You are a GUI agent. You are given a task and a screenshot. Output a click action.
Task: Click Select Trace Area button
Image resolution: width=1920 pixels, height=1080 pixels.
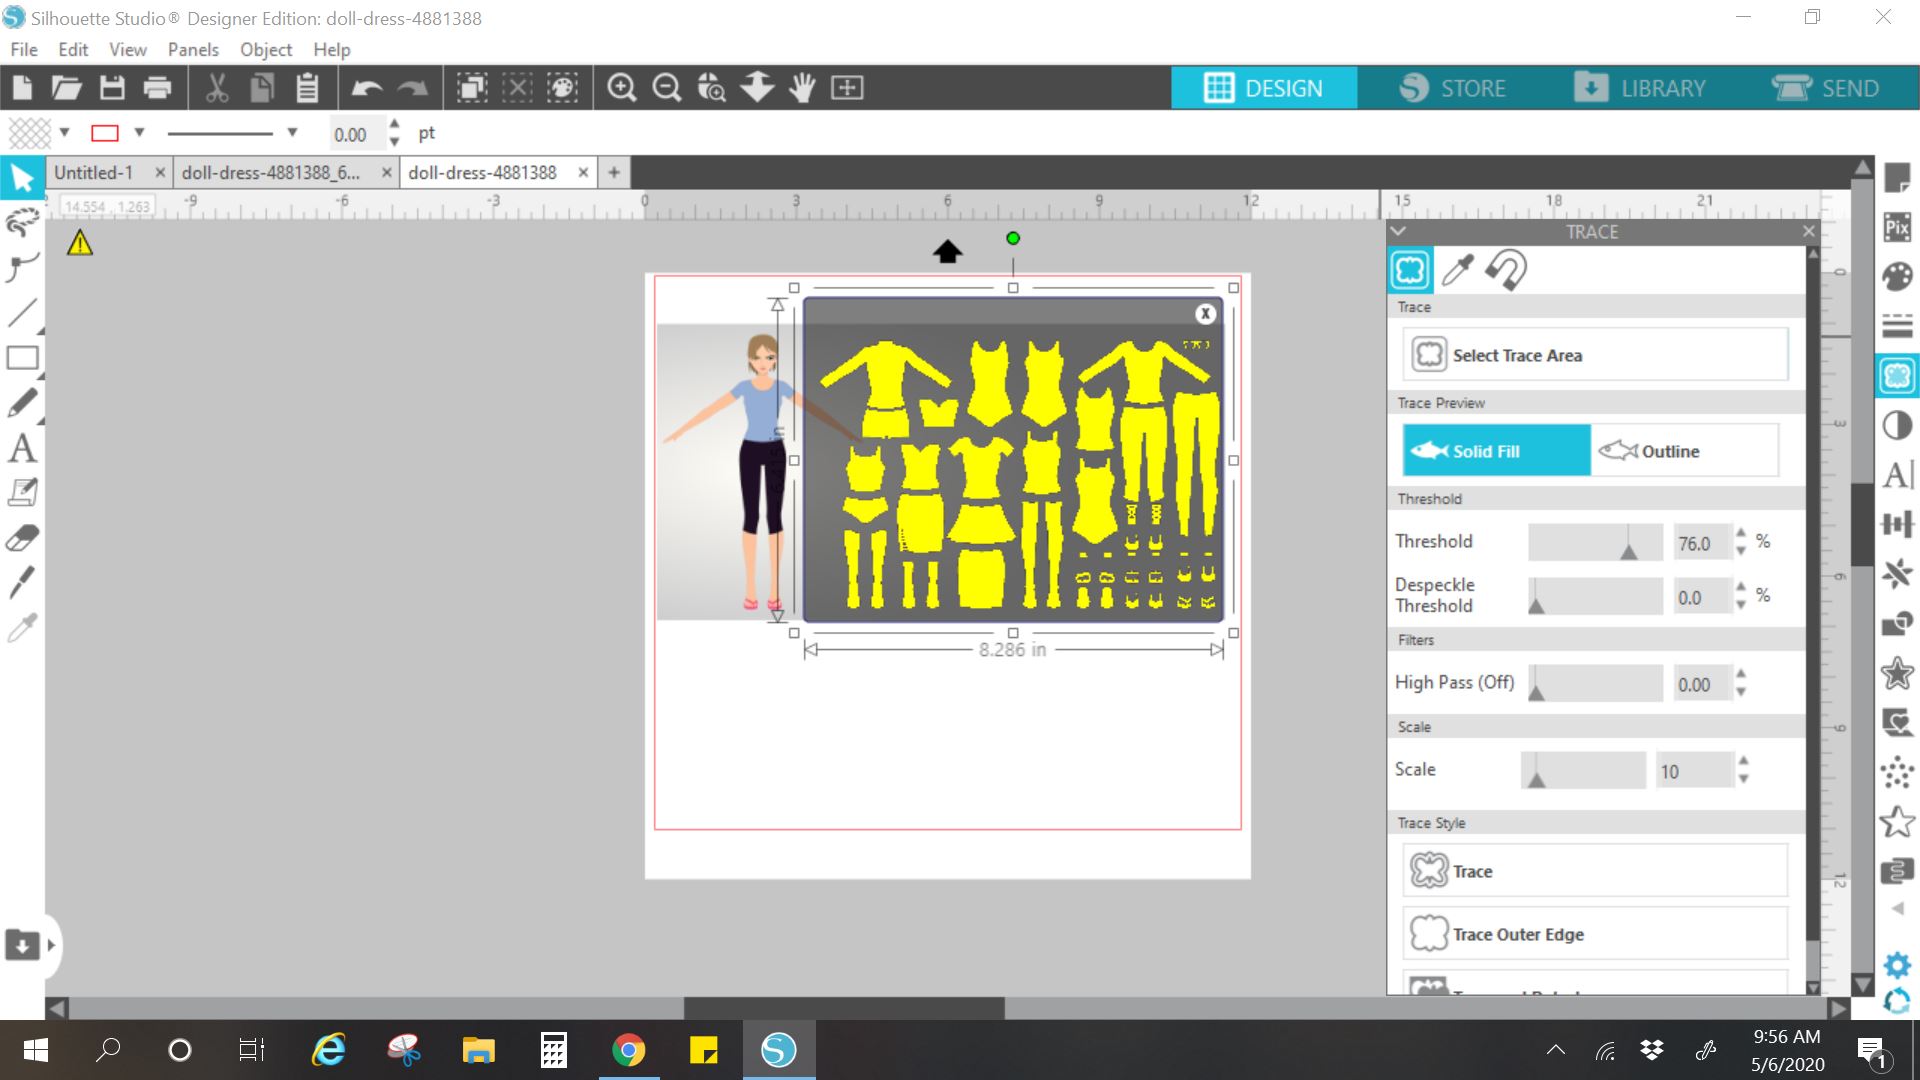coord(1595,355)
